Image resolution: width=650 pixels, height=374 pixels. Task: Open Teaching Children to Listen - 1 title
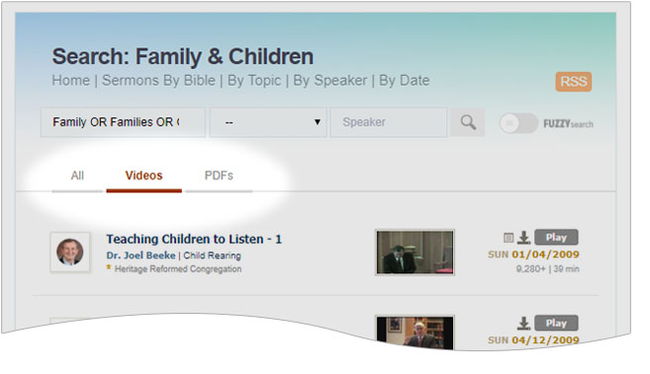194,239
